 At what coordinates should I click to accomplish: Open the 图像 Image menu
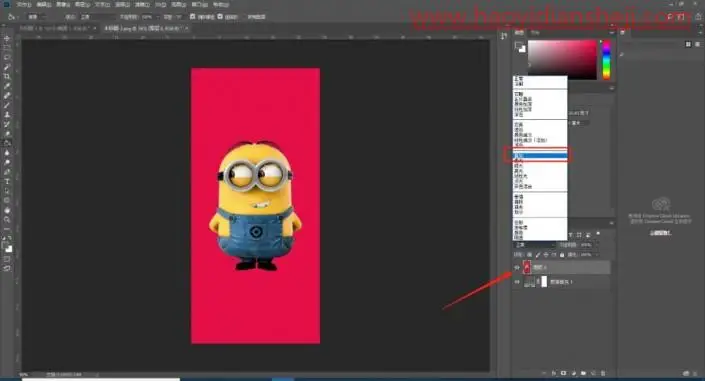(x=63, y=4)
